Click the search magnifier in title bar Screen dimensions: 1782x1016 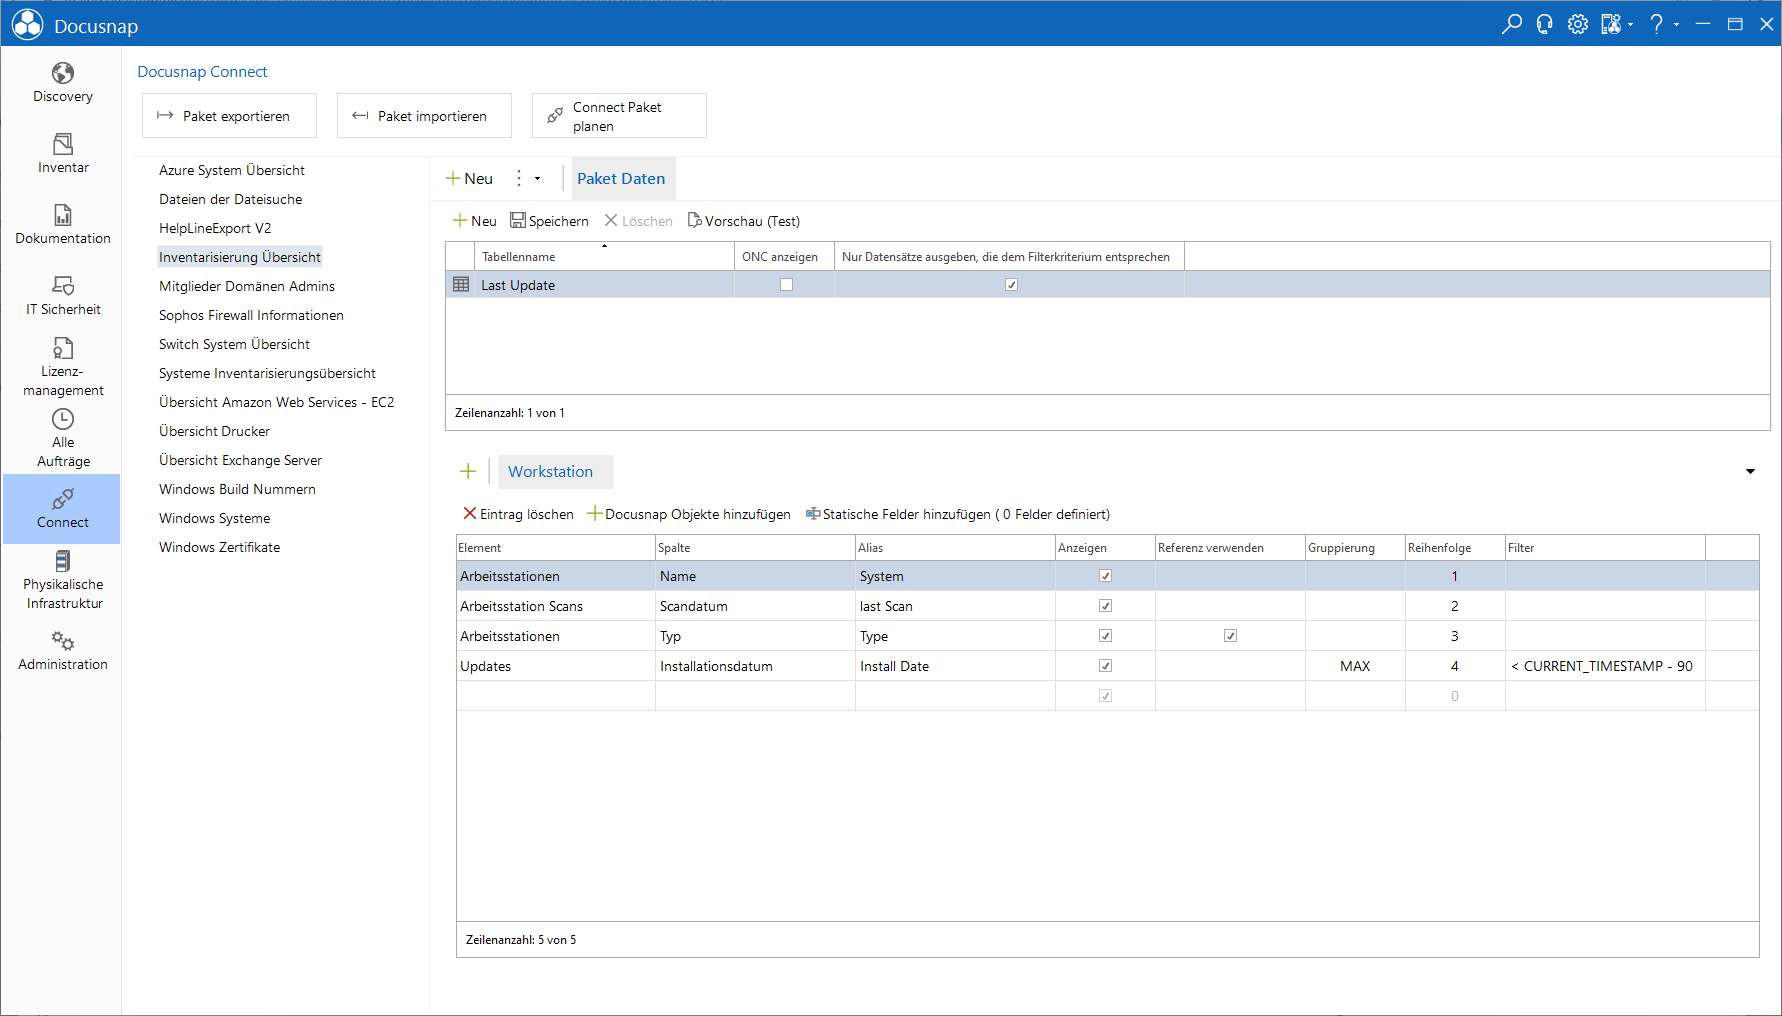pos(1512,24)
